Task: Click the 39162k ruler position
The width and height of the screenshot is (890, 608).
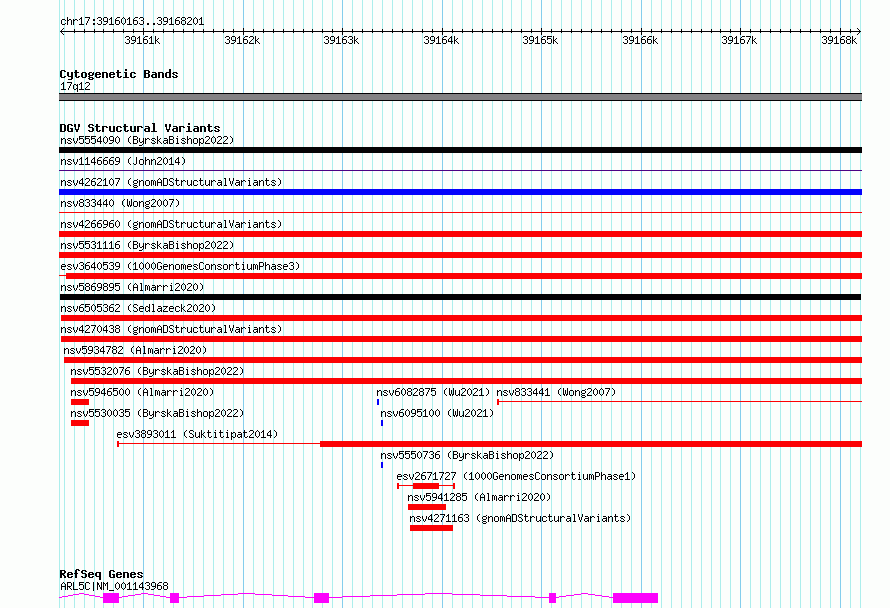Action: [x=242, y=40]
